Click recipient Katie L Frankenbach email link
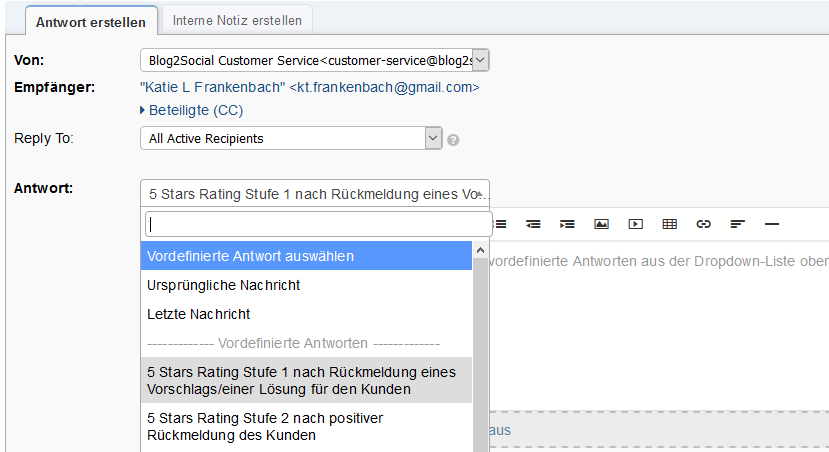 click(310, 87)
